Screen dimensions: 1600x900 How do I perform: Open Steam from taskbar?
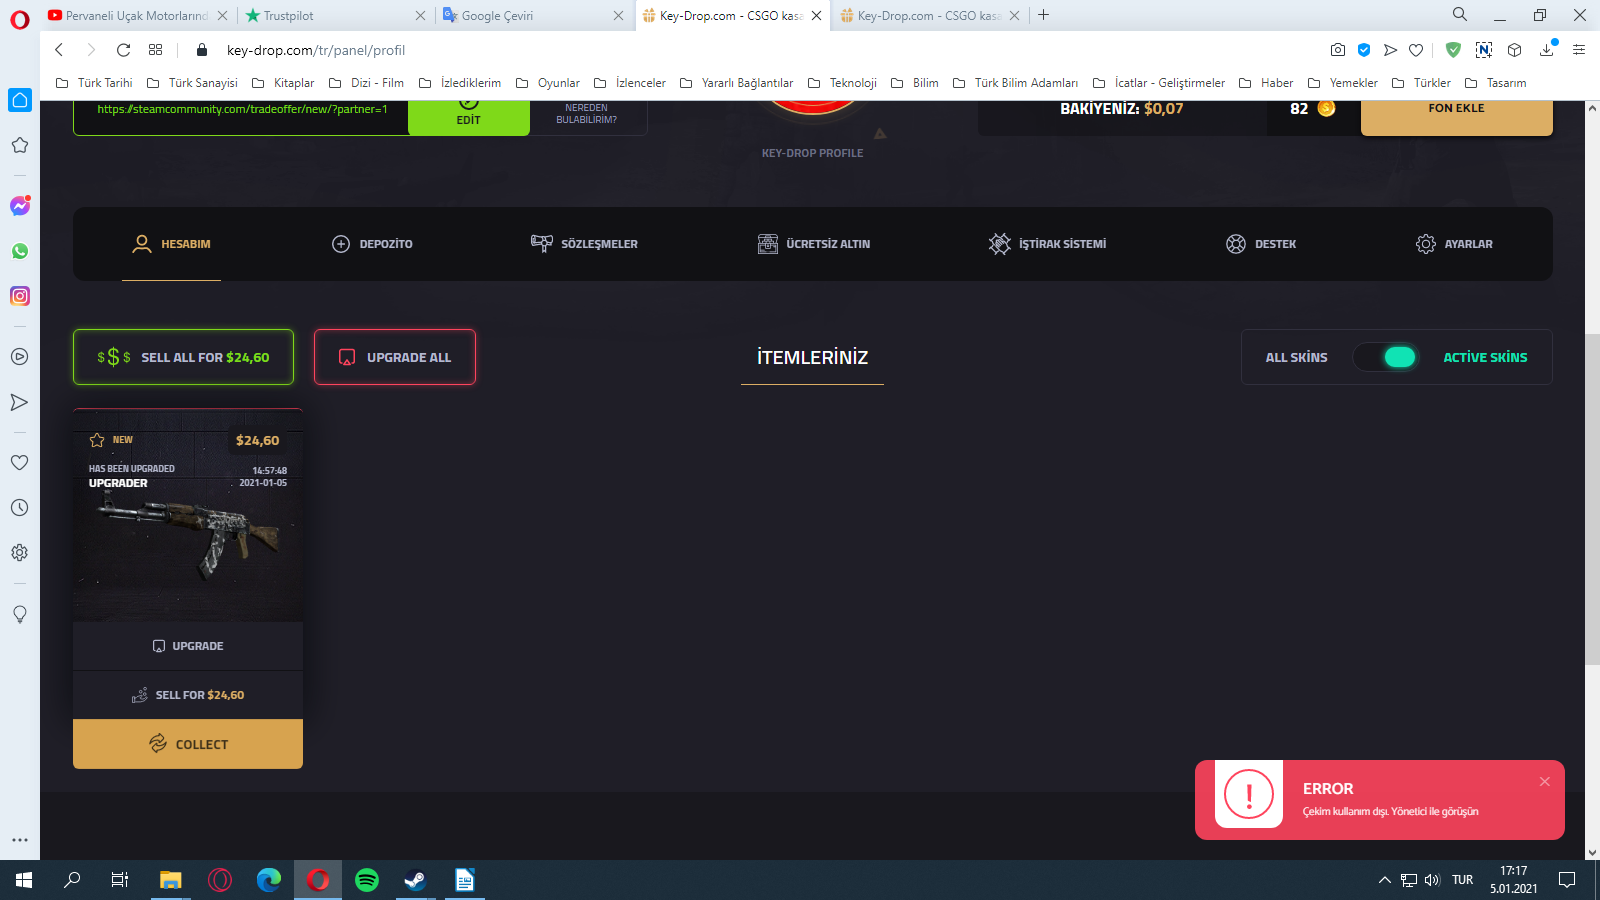[415, 880]
